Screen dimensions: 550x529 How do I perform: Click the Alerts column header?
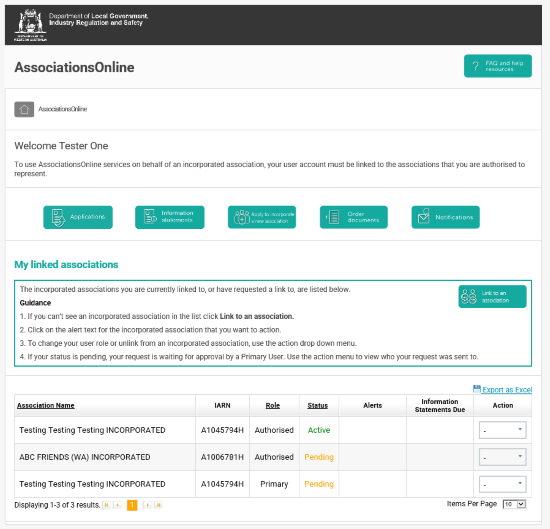click(373, 406)
